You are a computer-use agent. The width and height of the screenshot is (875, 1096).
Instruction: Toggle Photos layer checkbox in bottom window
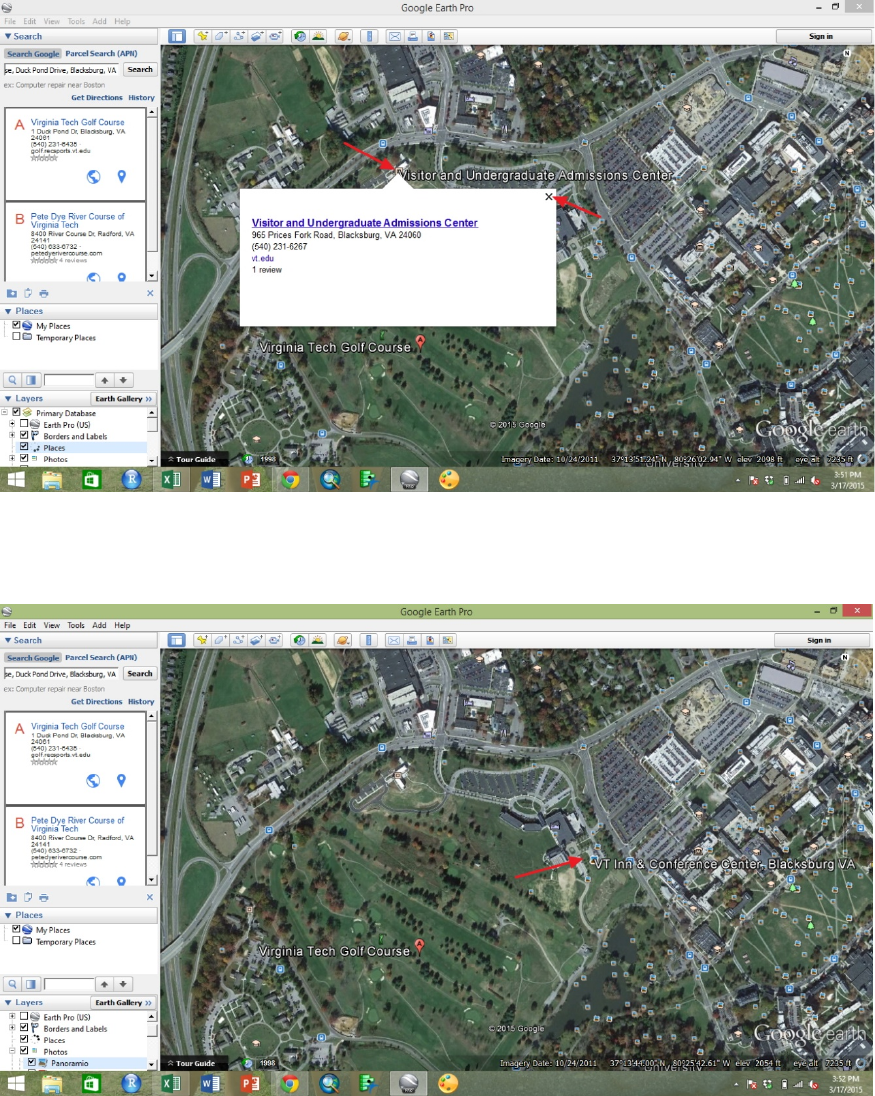pos(24,1050)
